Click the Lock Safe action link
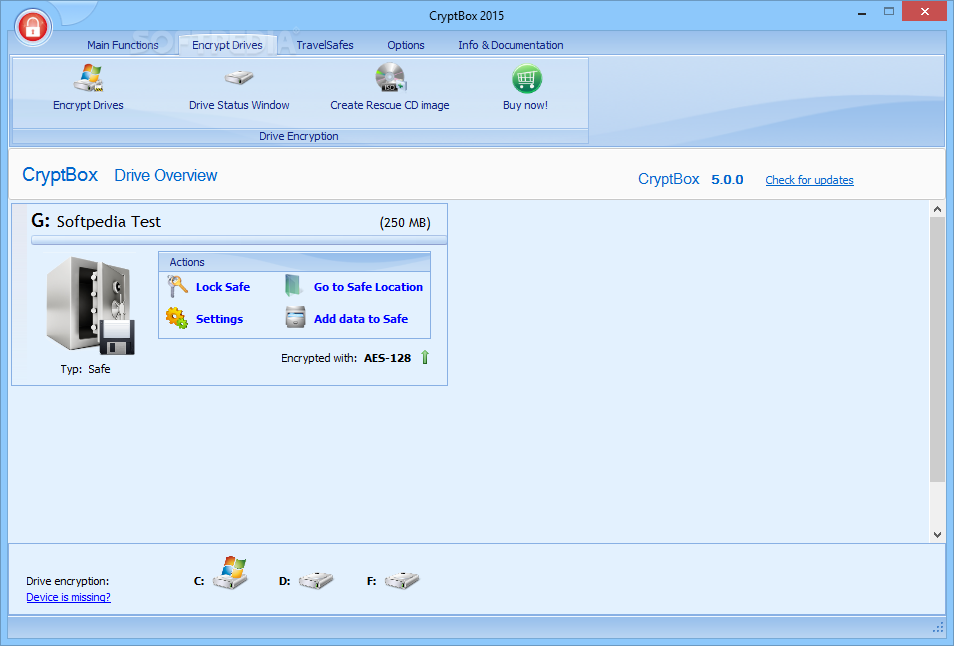954x646 pixels. [x=223, y=287]
